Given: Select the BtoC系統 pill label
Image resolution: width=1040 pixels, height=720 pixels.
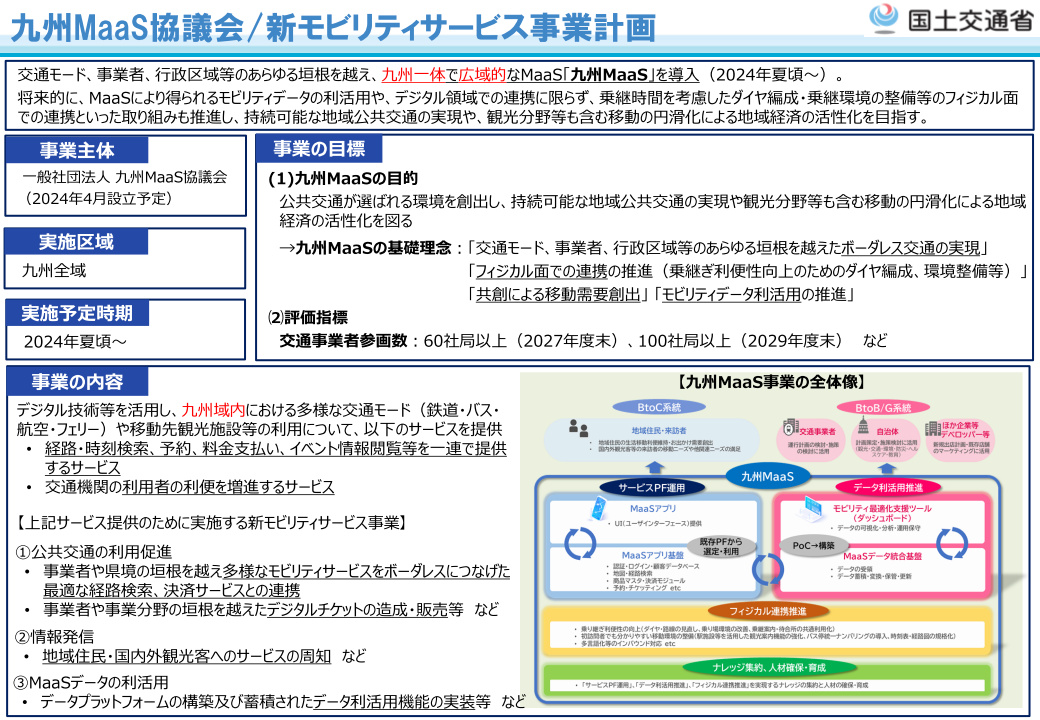Looking at the screenshot, I should click(x=659, y=407).
